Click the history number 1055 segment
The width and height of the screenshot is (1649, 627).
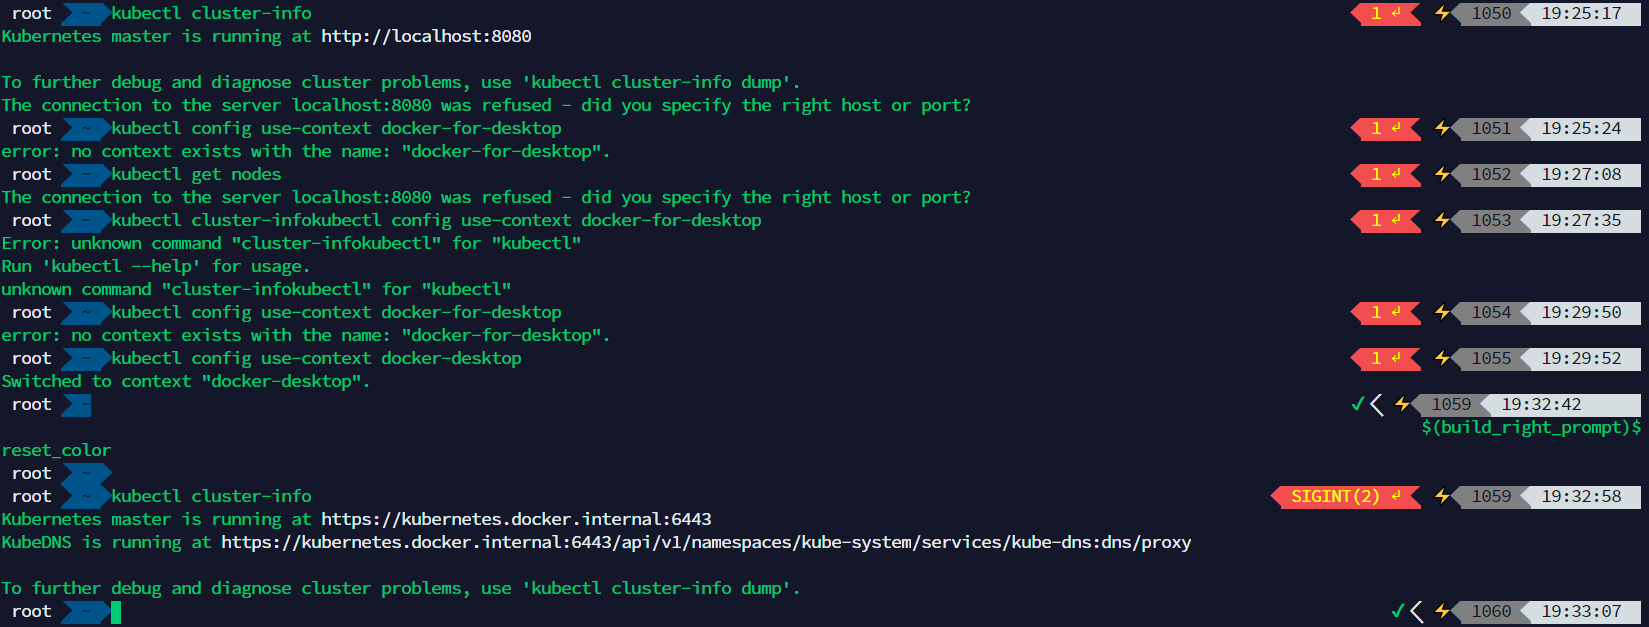[1492, 358]
